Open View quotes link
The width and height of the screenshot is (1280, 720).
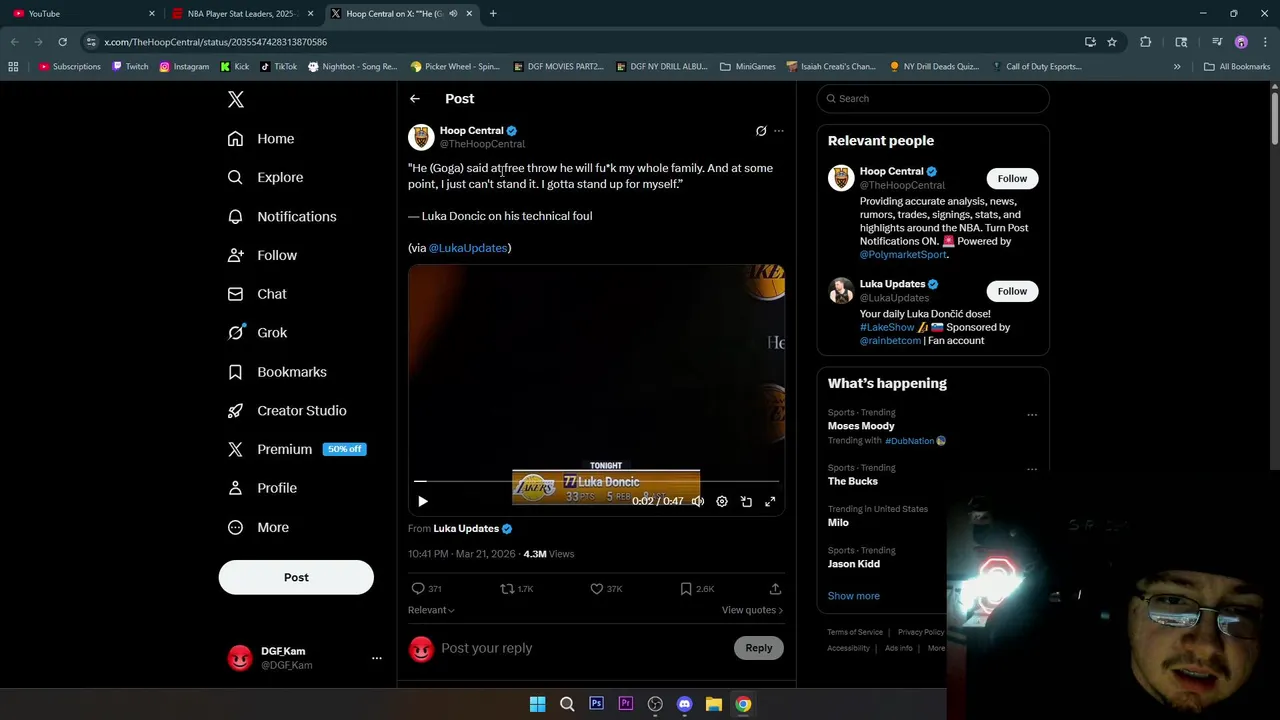pos(752,610)
